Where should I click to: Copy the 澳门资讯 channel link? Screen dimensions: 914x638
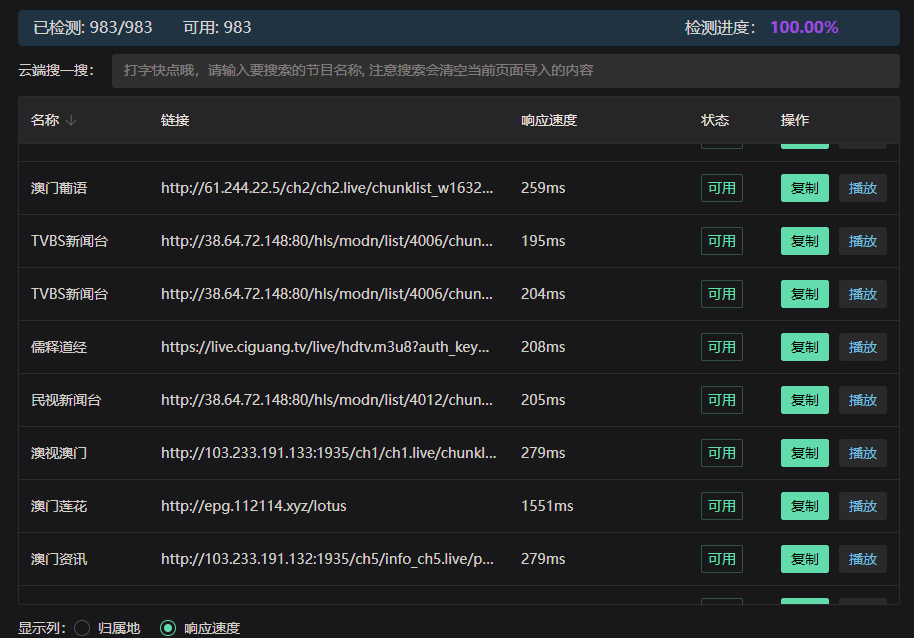804,559
